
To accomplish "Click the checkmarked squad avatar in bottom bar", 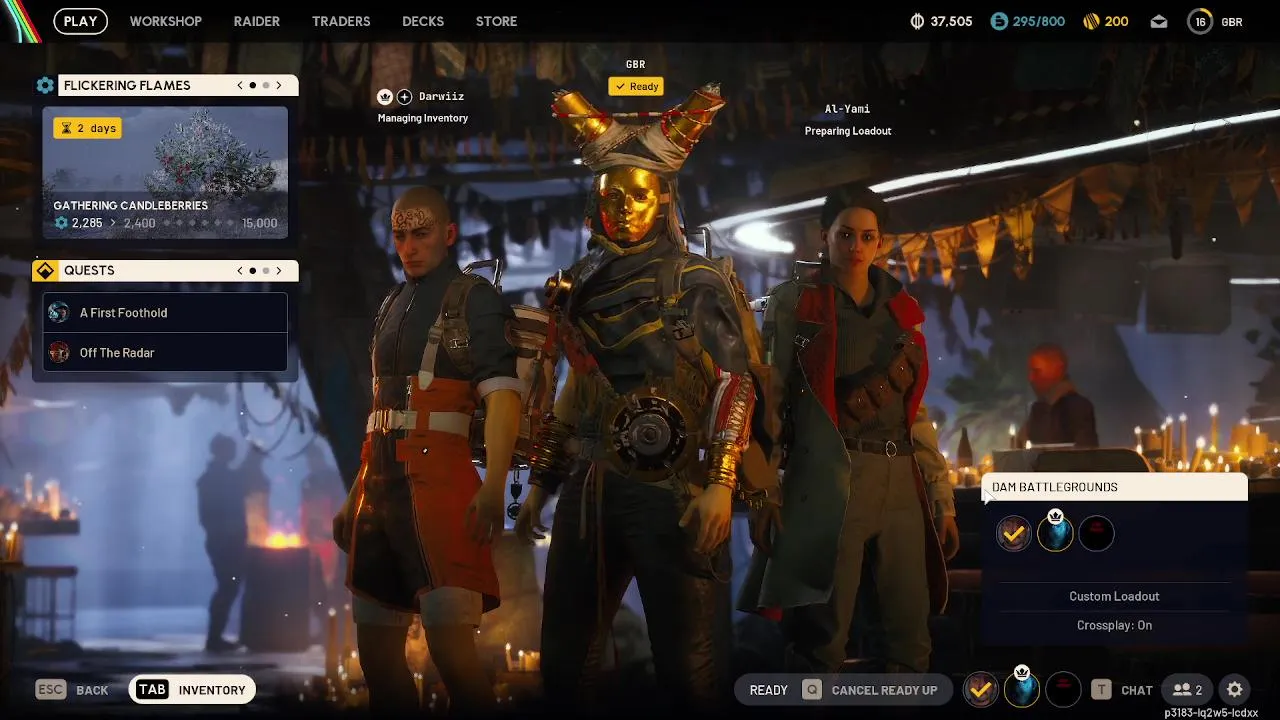I will point(981,690).
